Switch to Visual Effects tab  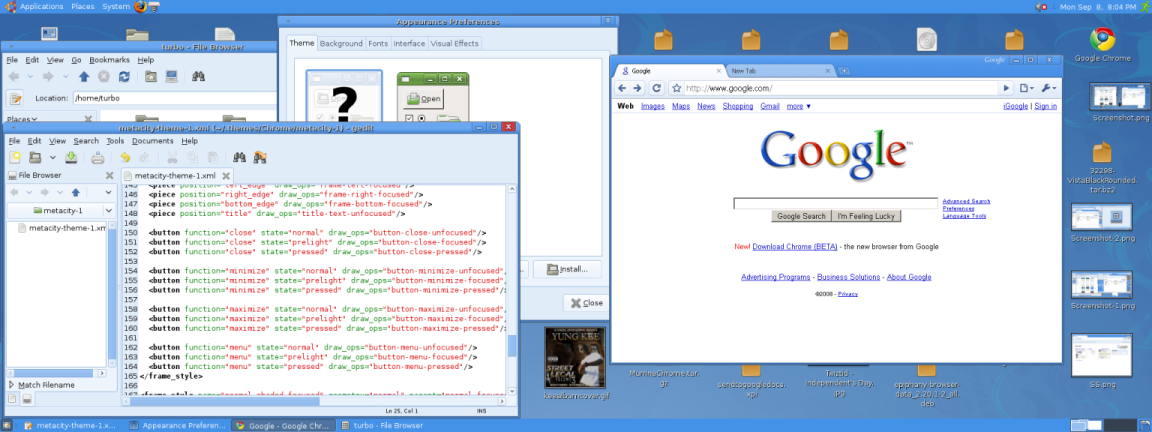(454, 43)
